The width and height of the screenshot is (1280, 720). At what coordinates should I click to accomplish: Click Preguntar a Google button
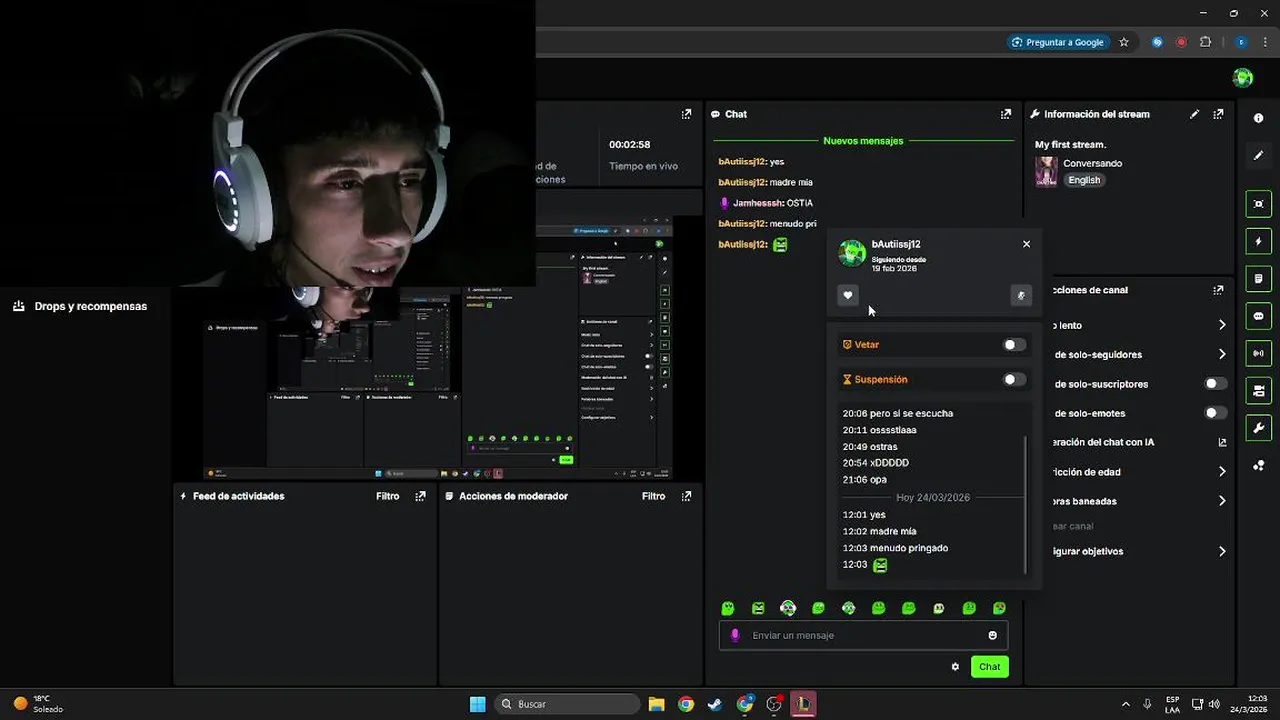pos(1058,42)
